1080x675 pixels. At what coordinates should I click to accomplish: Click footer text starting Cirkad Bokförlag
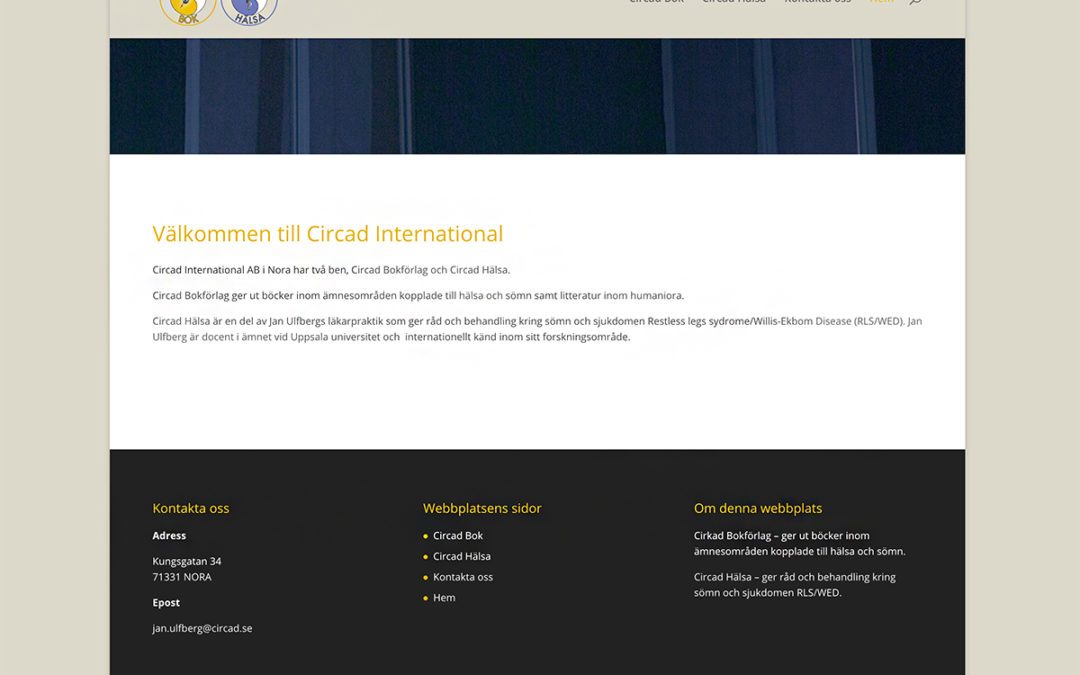point(800,543)
